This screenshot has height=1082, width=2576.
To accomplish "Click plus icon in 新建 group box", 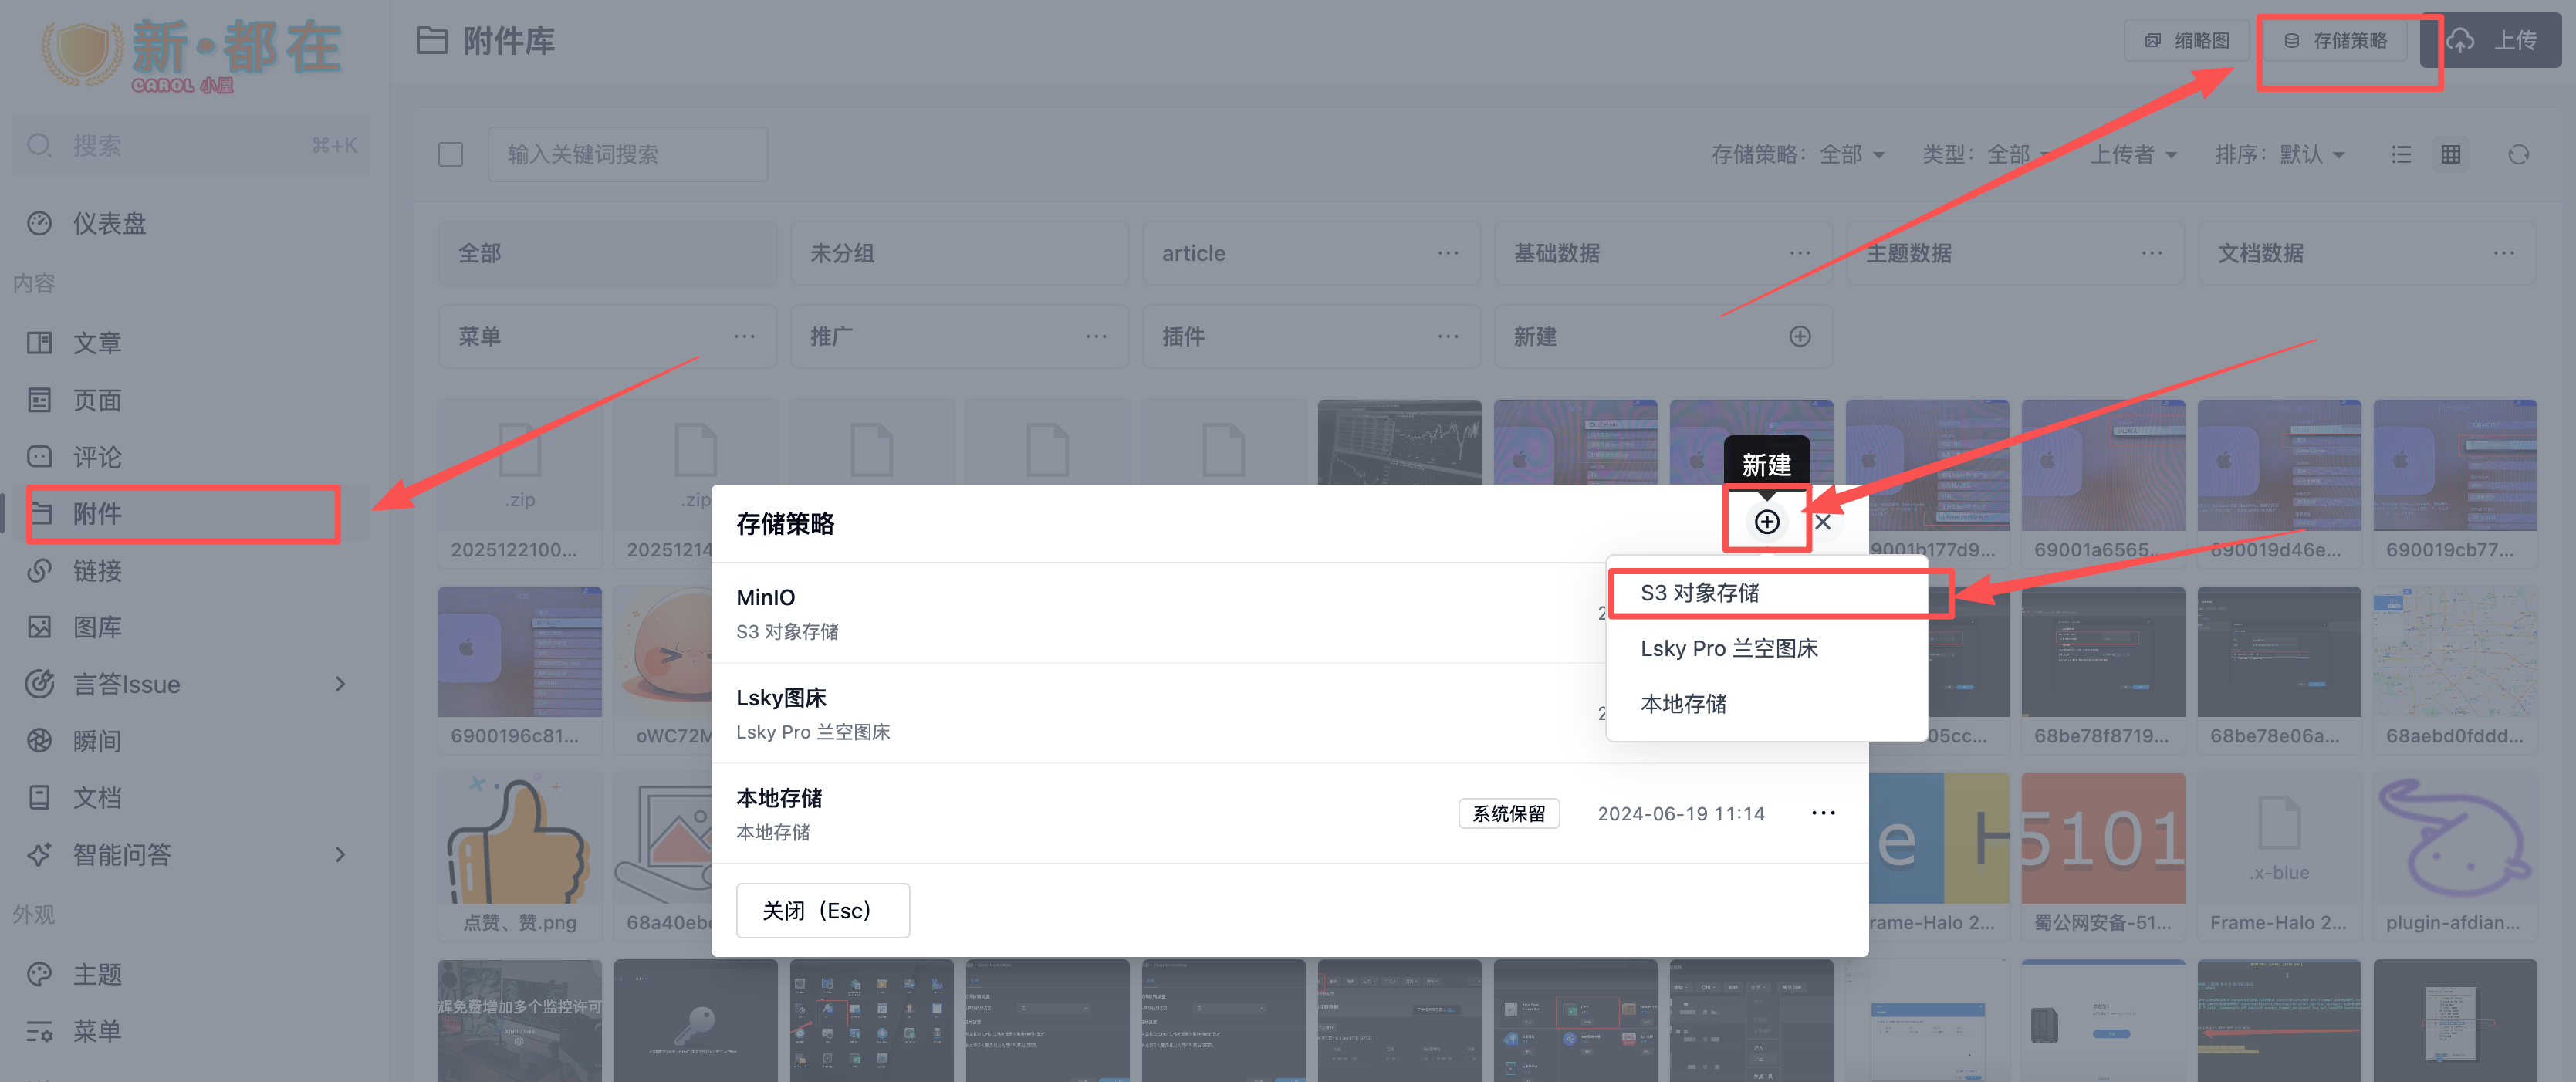I will [x=1799, y=337].
